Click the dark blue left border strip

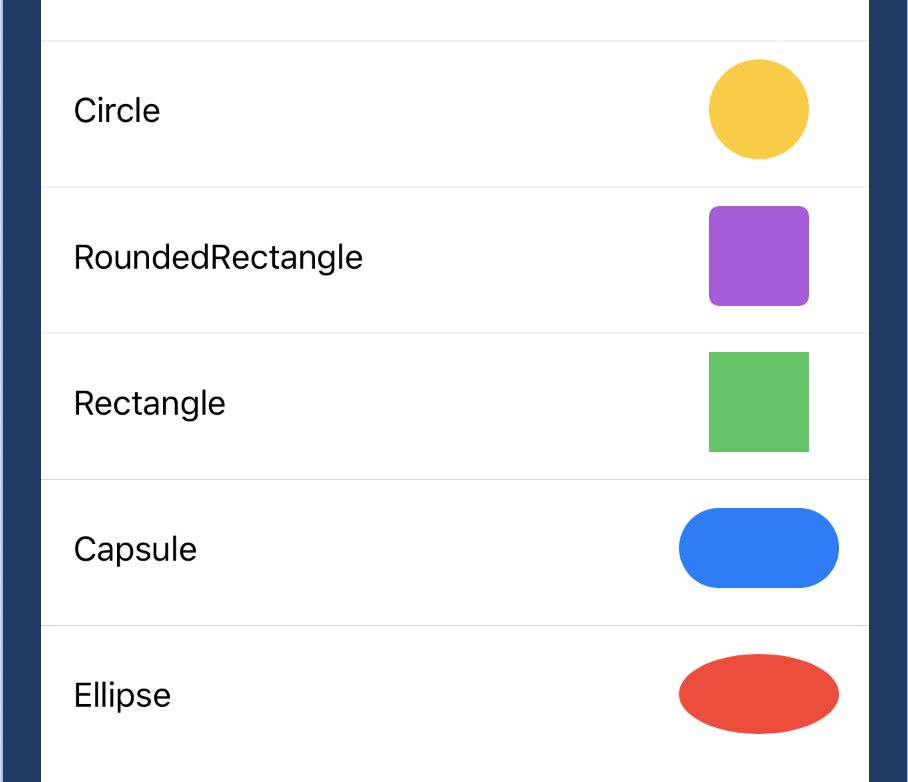point(21,391)
